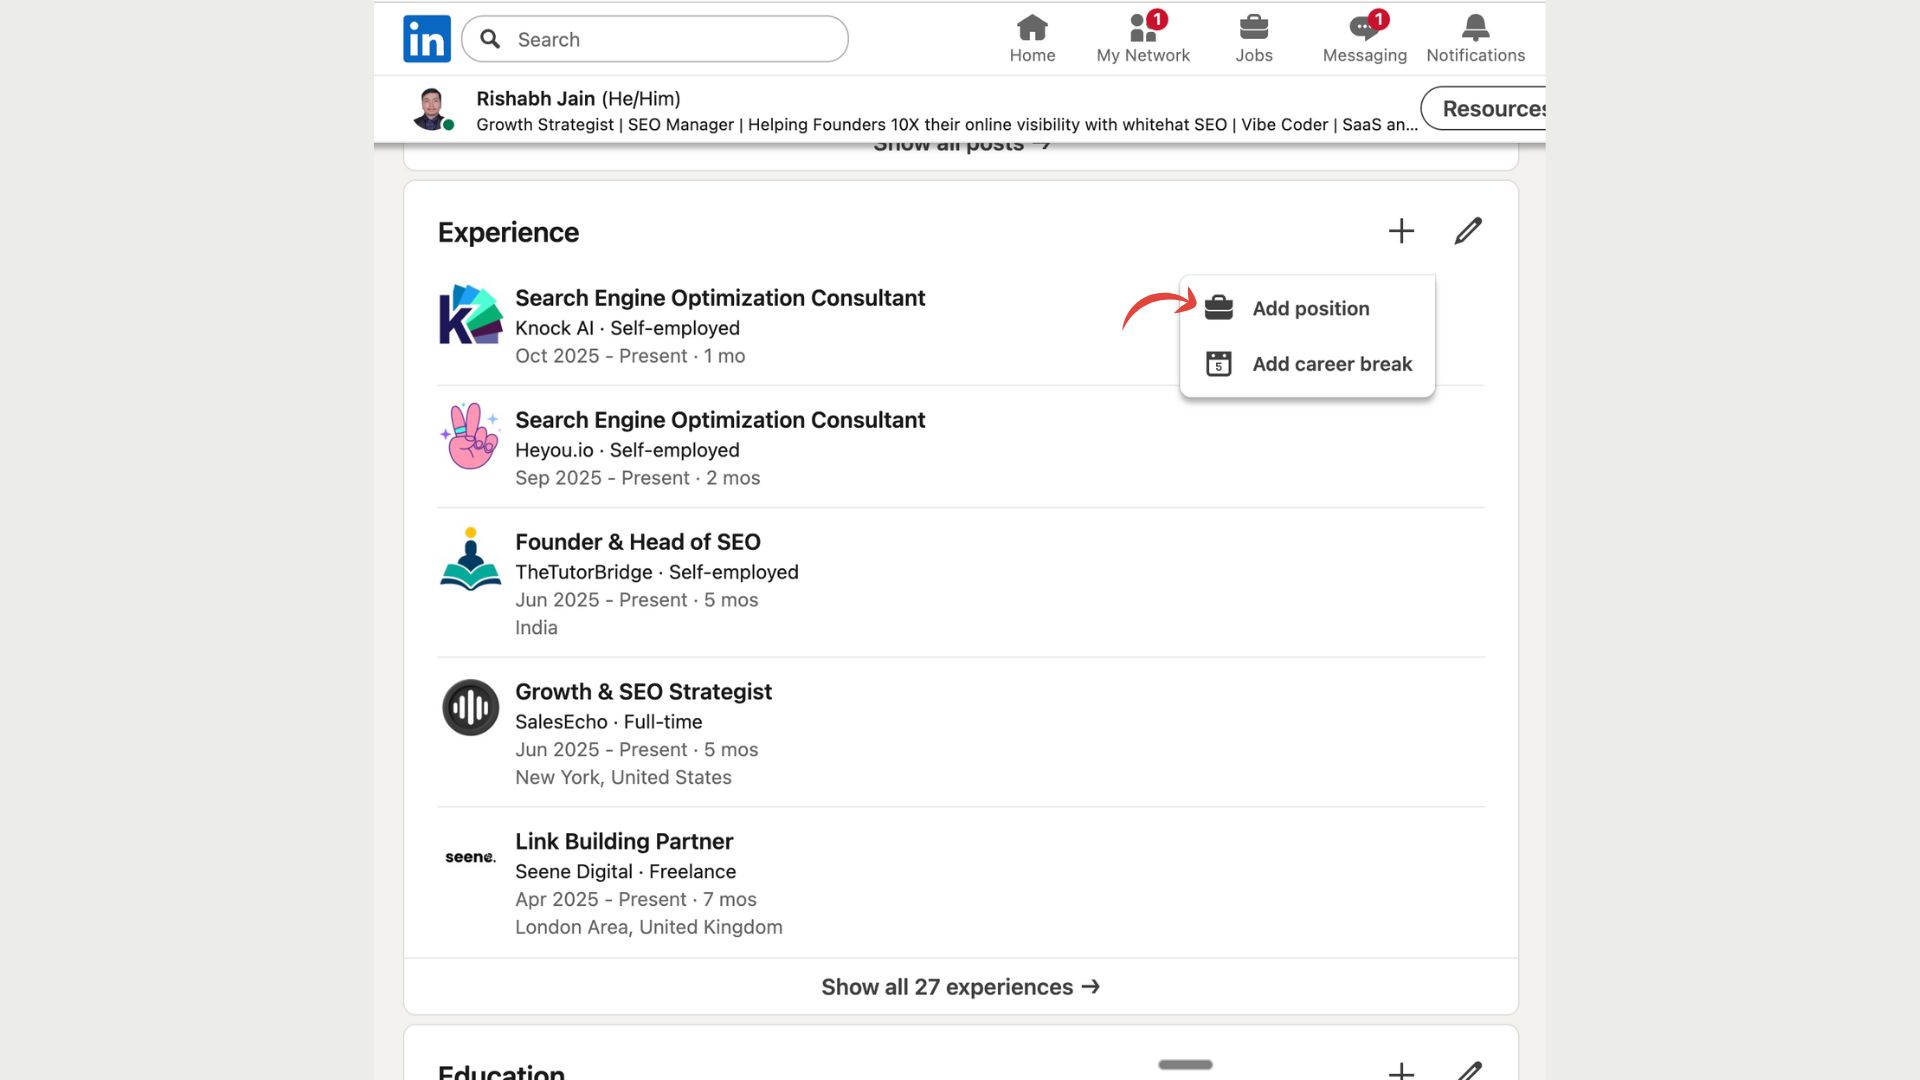Click the Knock AI company logo
1920x1080 pixels.
pos(470,315)
